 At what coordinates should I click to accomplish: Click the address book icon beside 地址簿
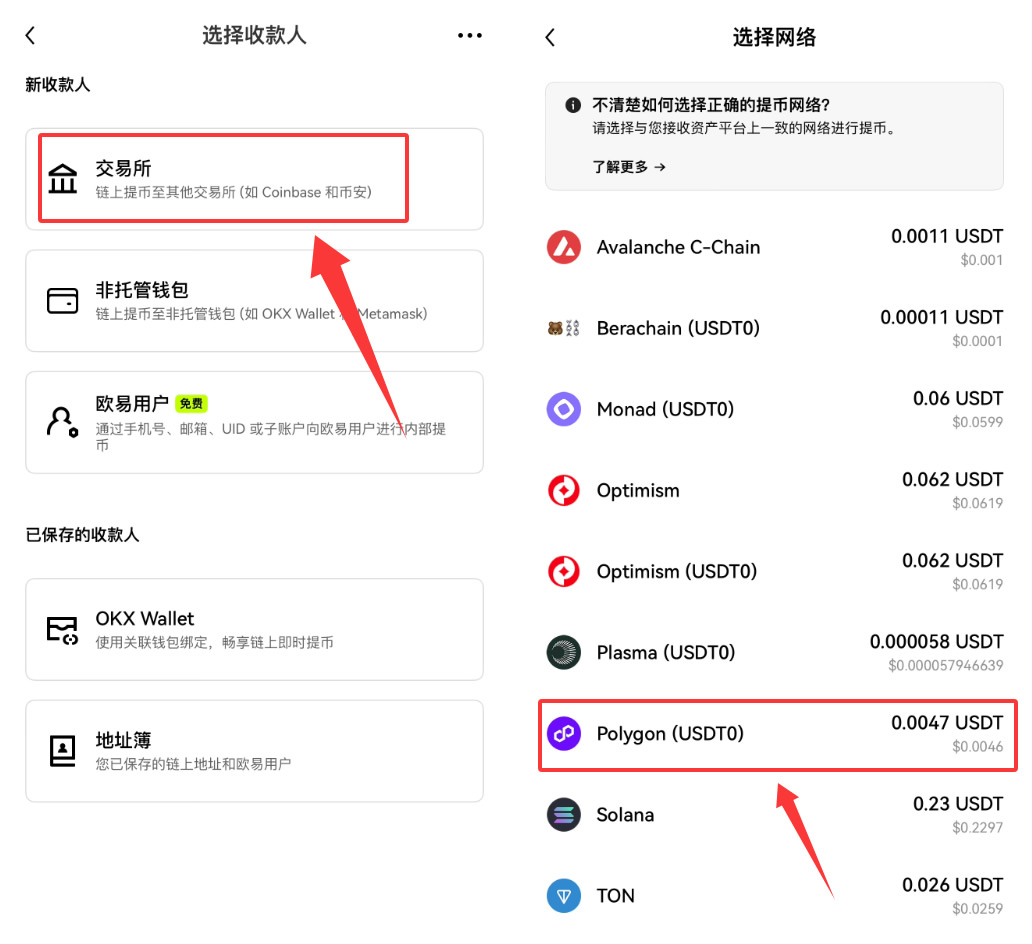coord(63,750)
